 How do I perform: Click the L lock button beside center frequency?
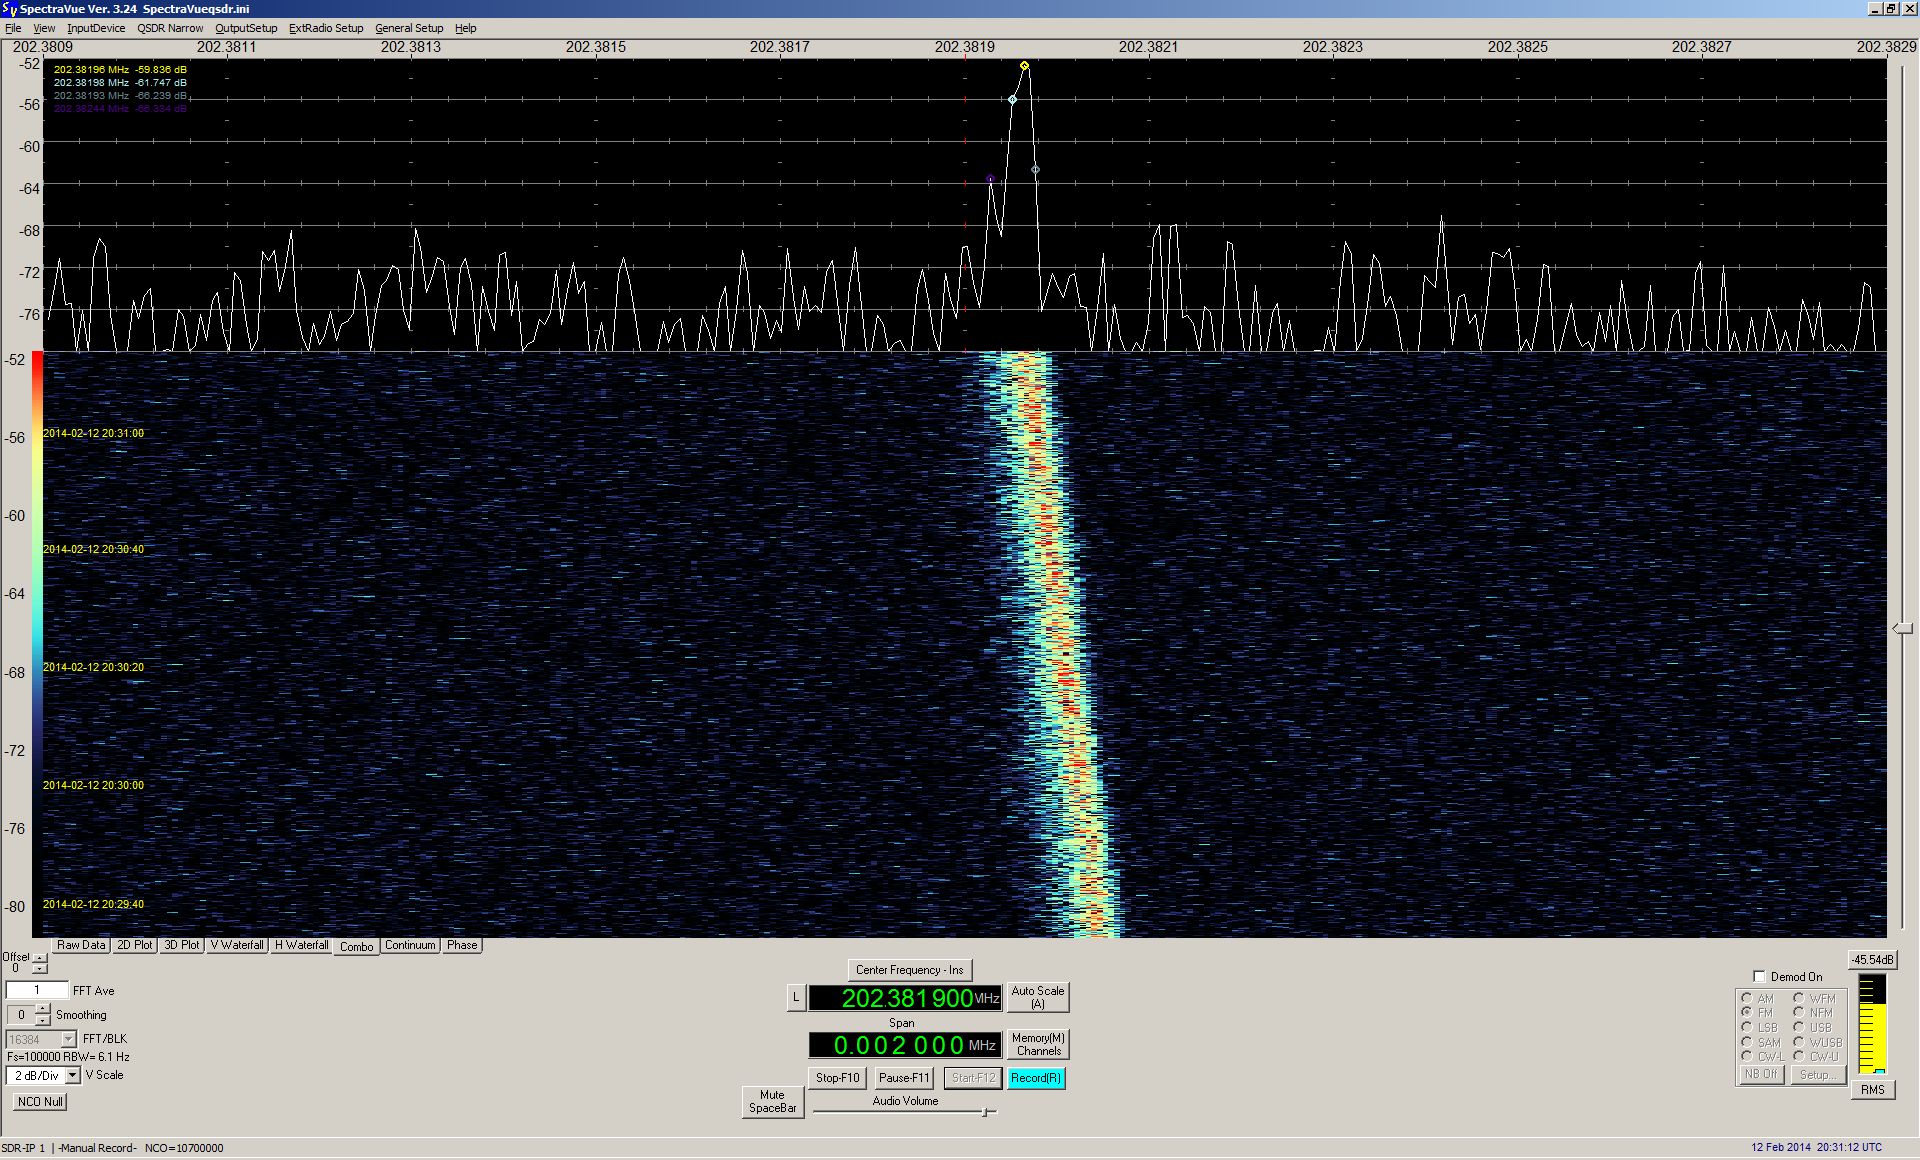[x=796, y=997]
